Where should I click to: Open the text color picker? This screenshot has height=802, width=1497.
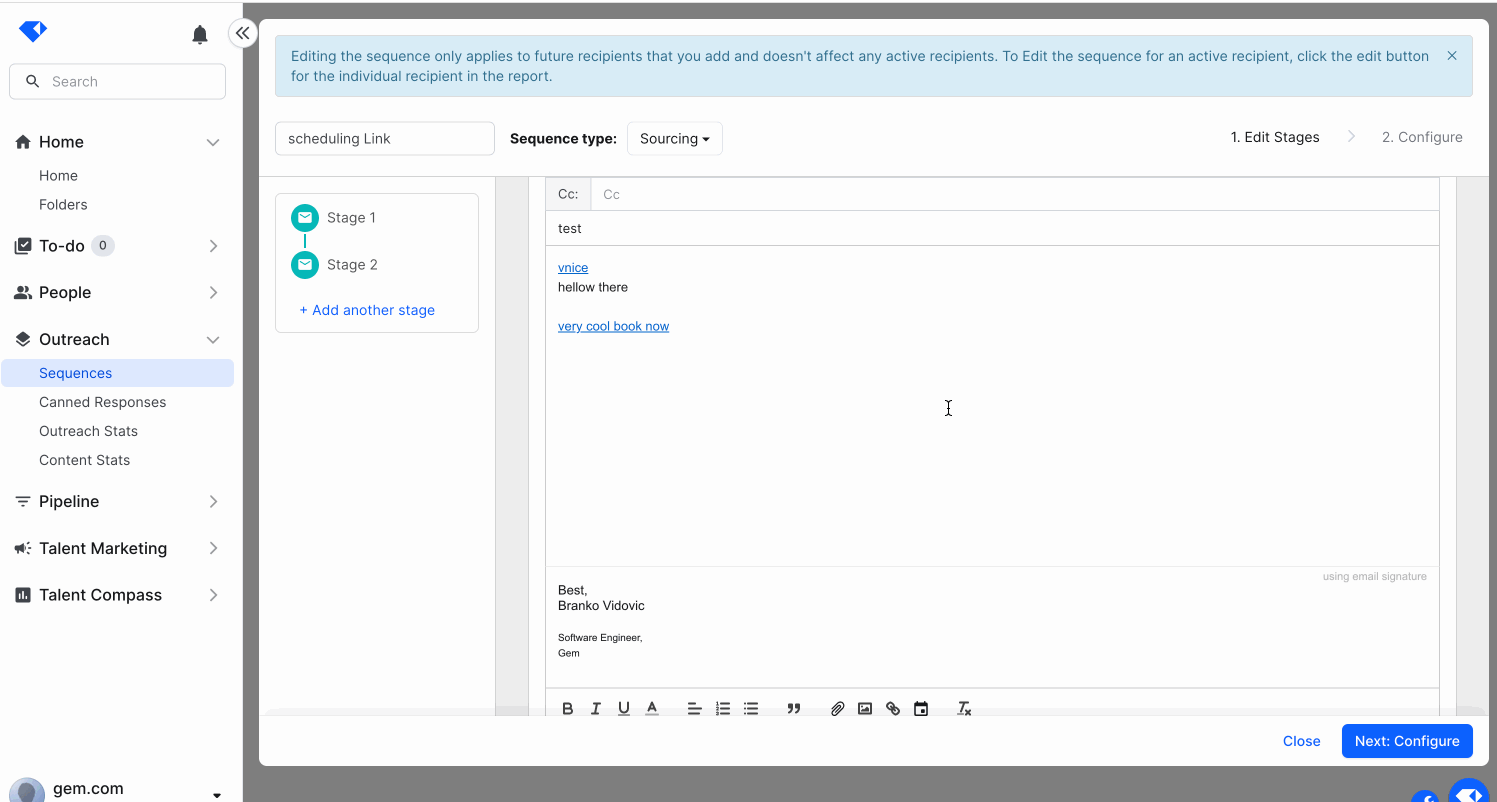tap(652, 708)
